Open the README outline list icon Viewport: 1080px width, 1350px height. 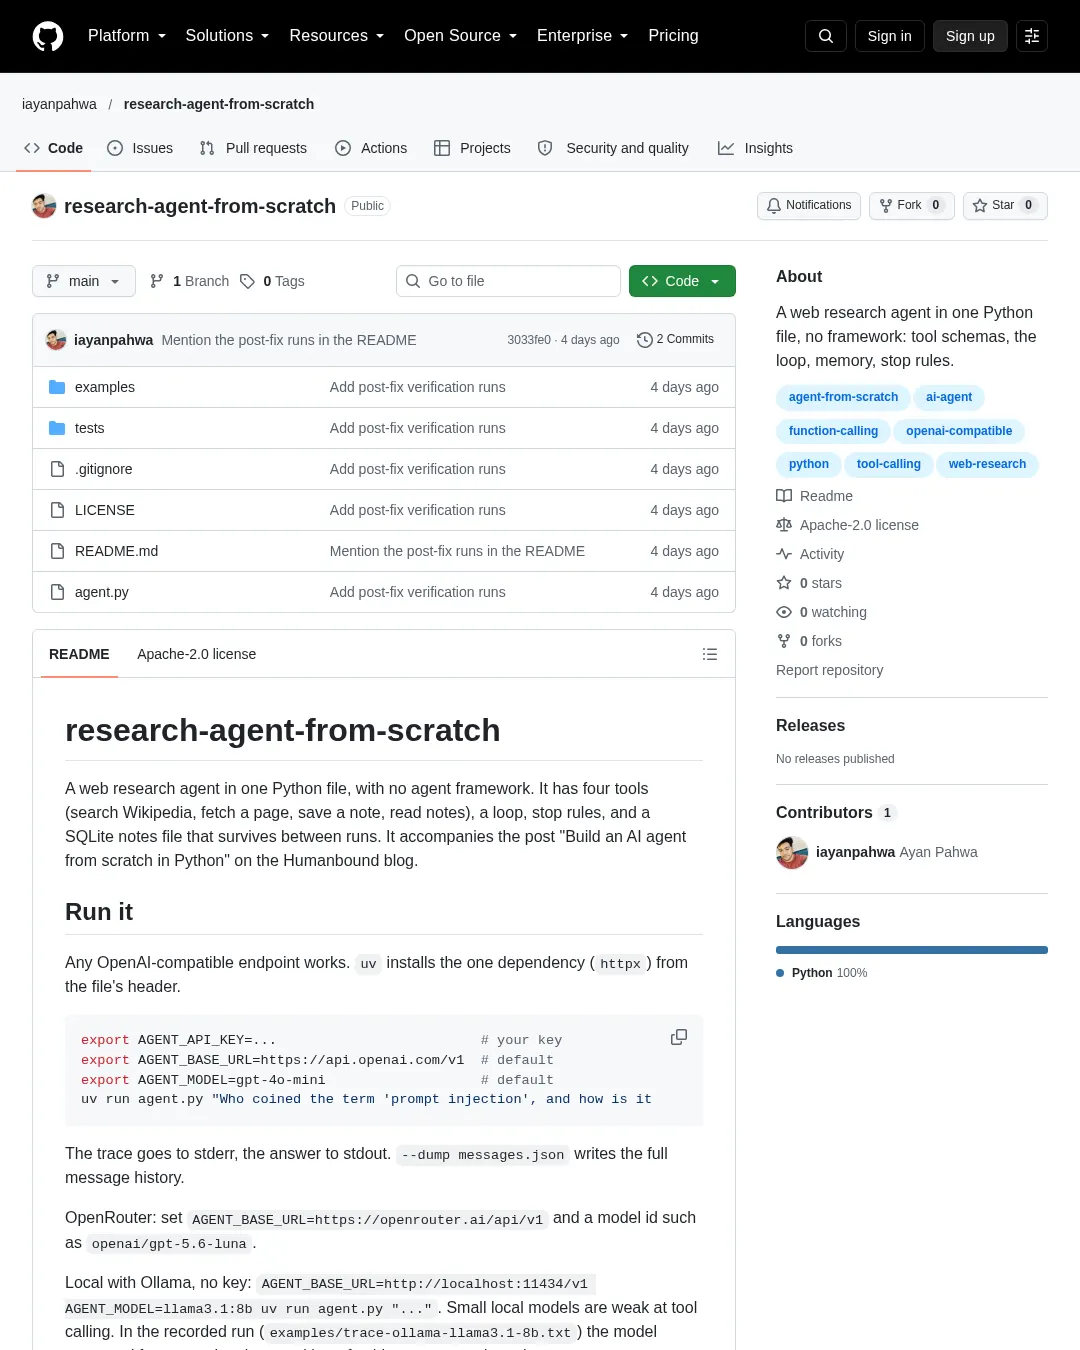tap(710, 654)
